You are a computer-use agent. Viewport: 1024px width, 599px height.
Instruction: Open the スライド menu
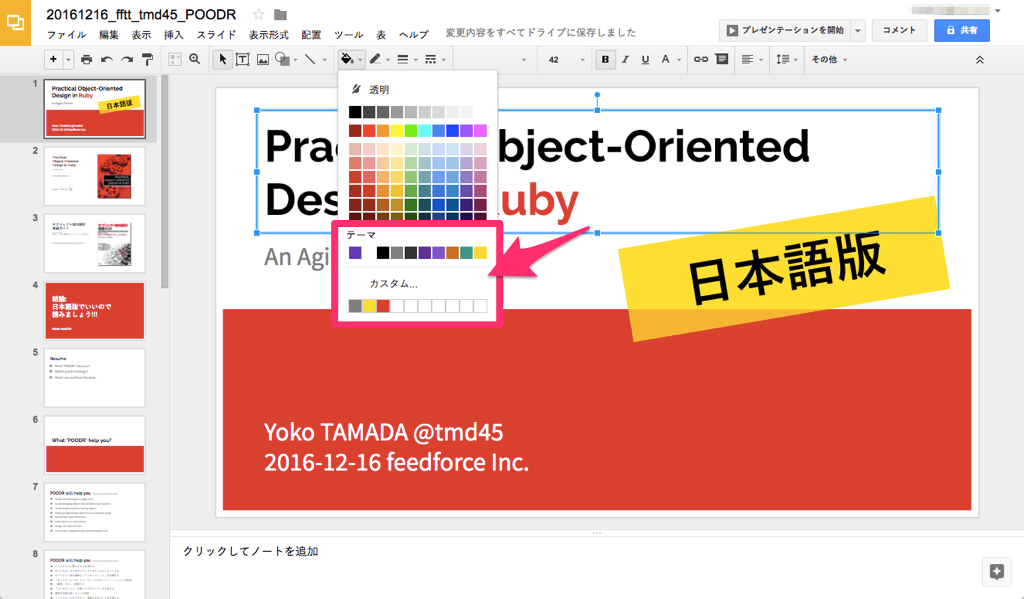pos(216,35)
